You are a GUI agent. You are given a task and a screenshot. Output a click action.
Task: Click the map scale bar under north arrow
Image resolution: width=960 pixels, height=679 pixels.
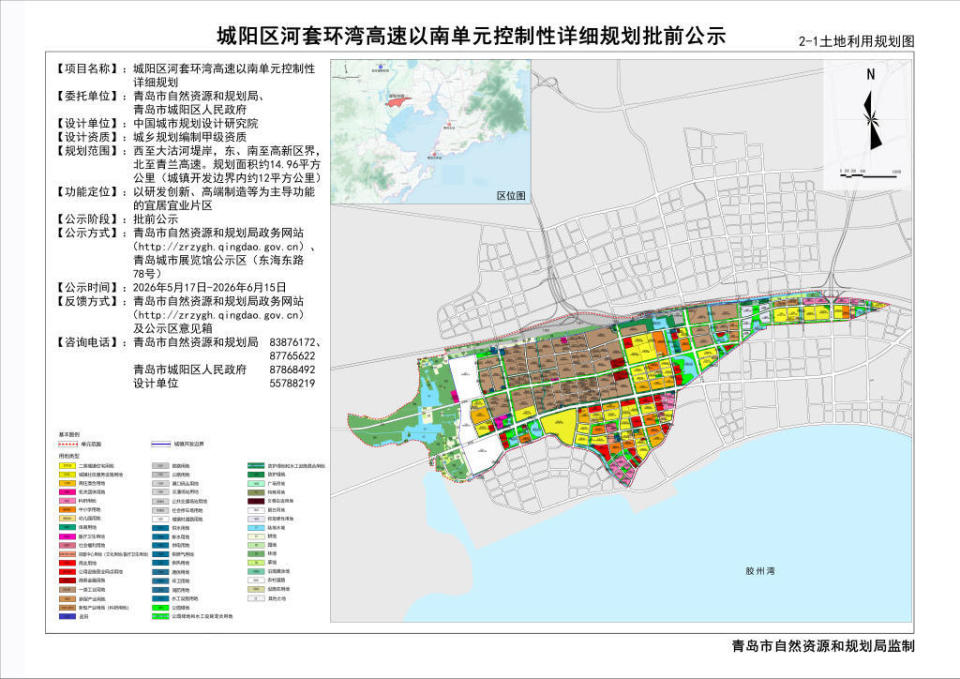point(869,174)
